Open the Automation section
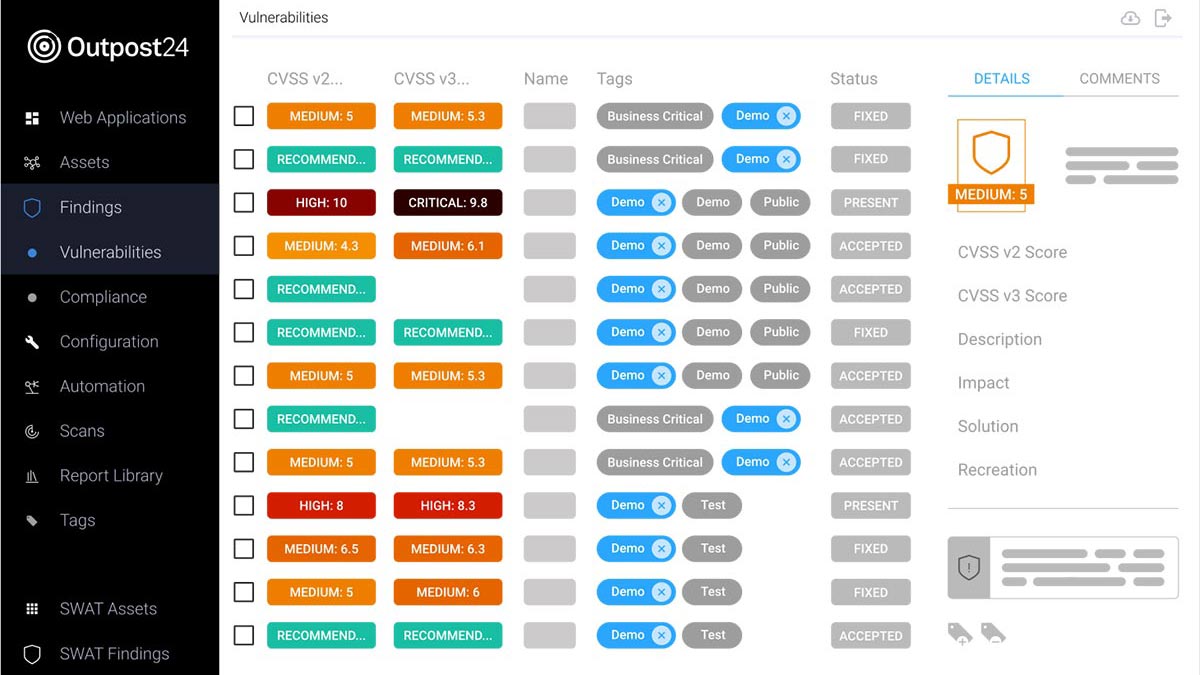1200x675 pixels. (101, 387)
